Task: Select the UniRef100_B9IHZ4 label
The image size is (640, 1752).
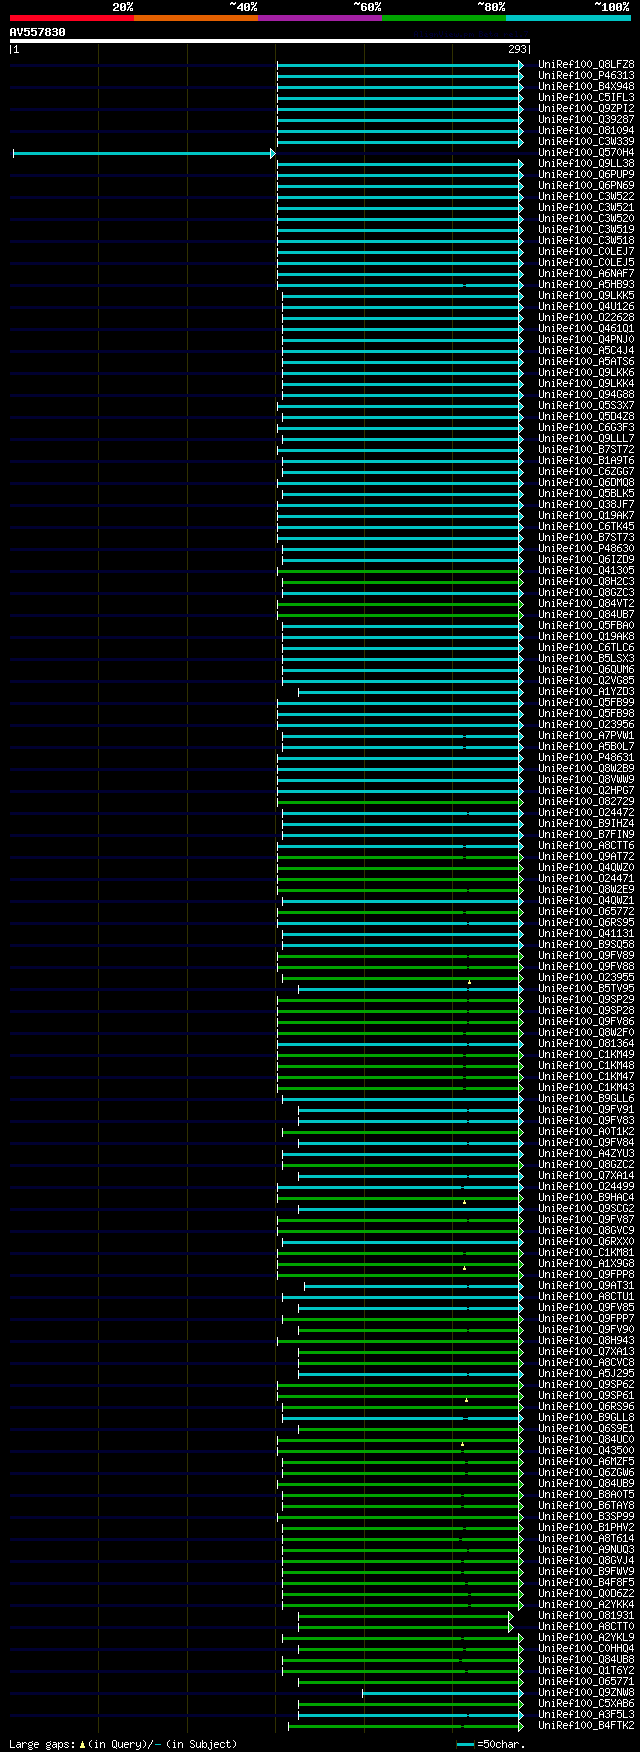Action: tap(586, 824)
